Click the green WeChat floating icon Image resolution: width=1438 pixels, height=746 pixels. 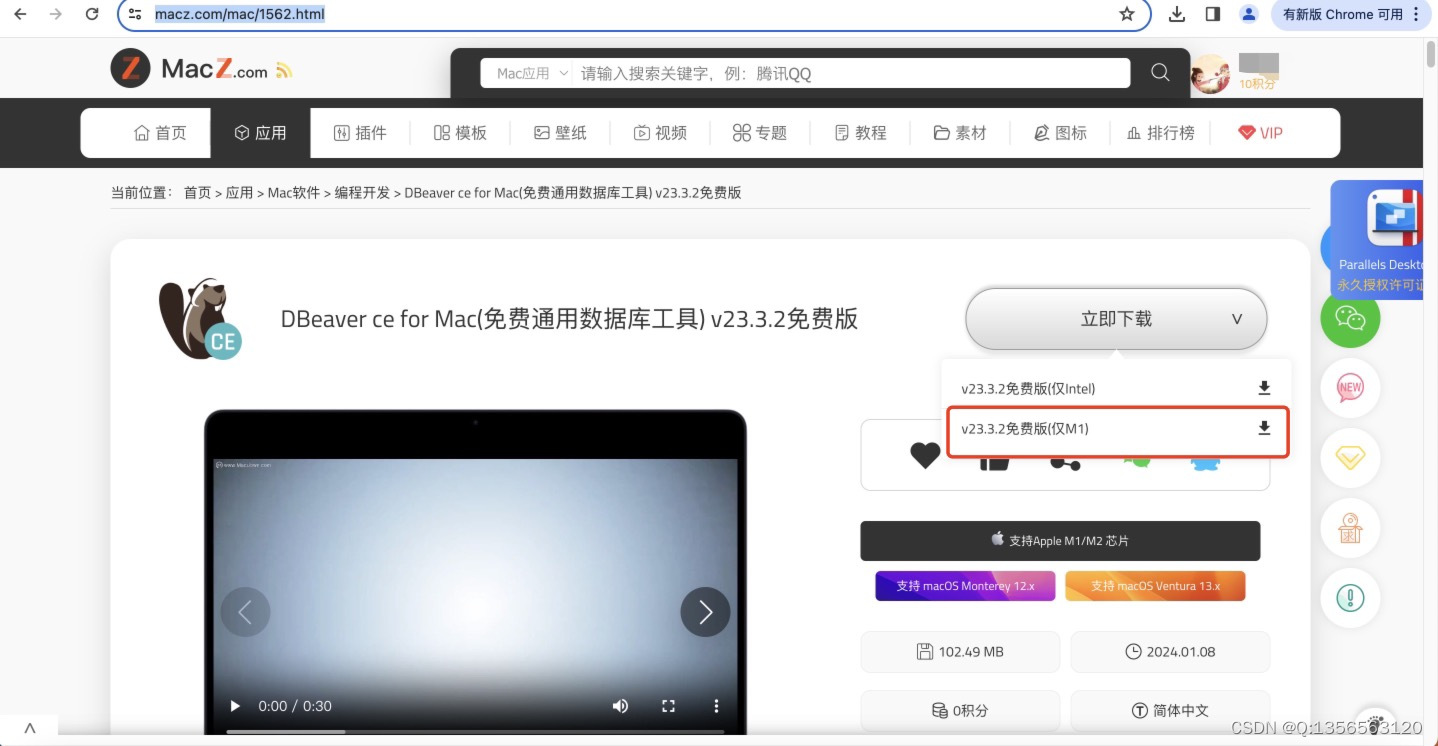(x=1350, y=318)
